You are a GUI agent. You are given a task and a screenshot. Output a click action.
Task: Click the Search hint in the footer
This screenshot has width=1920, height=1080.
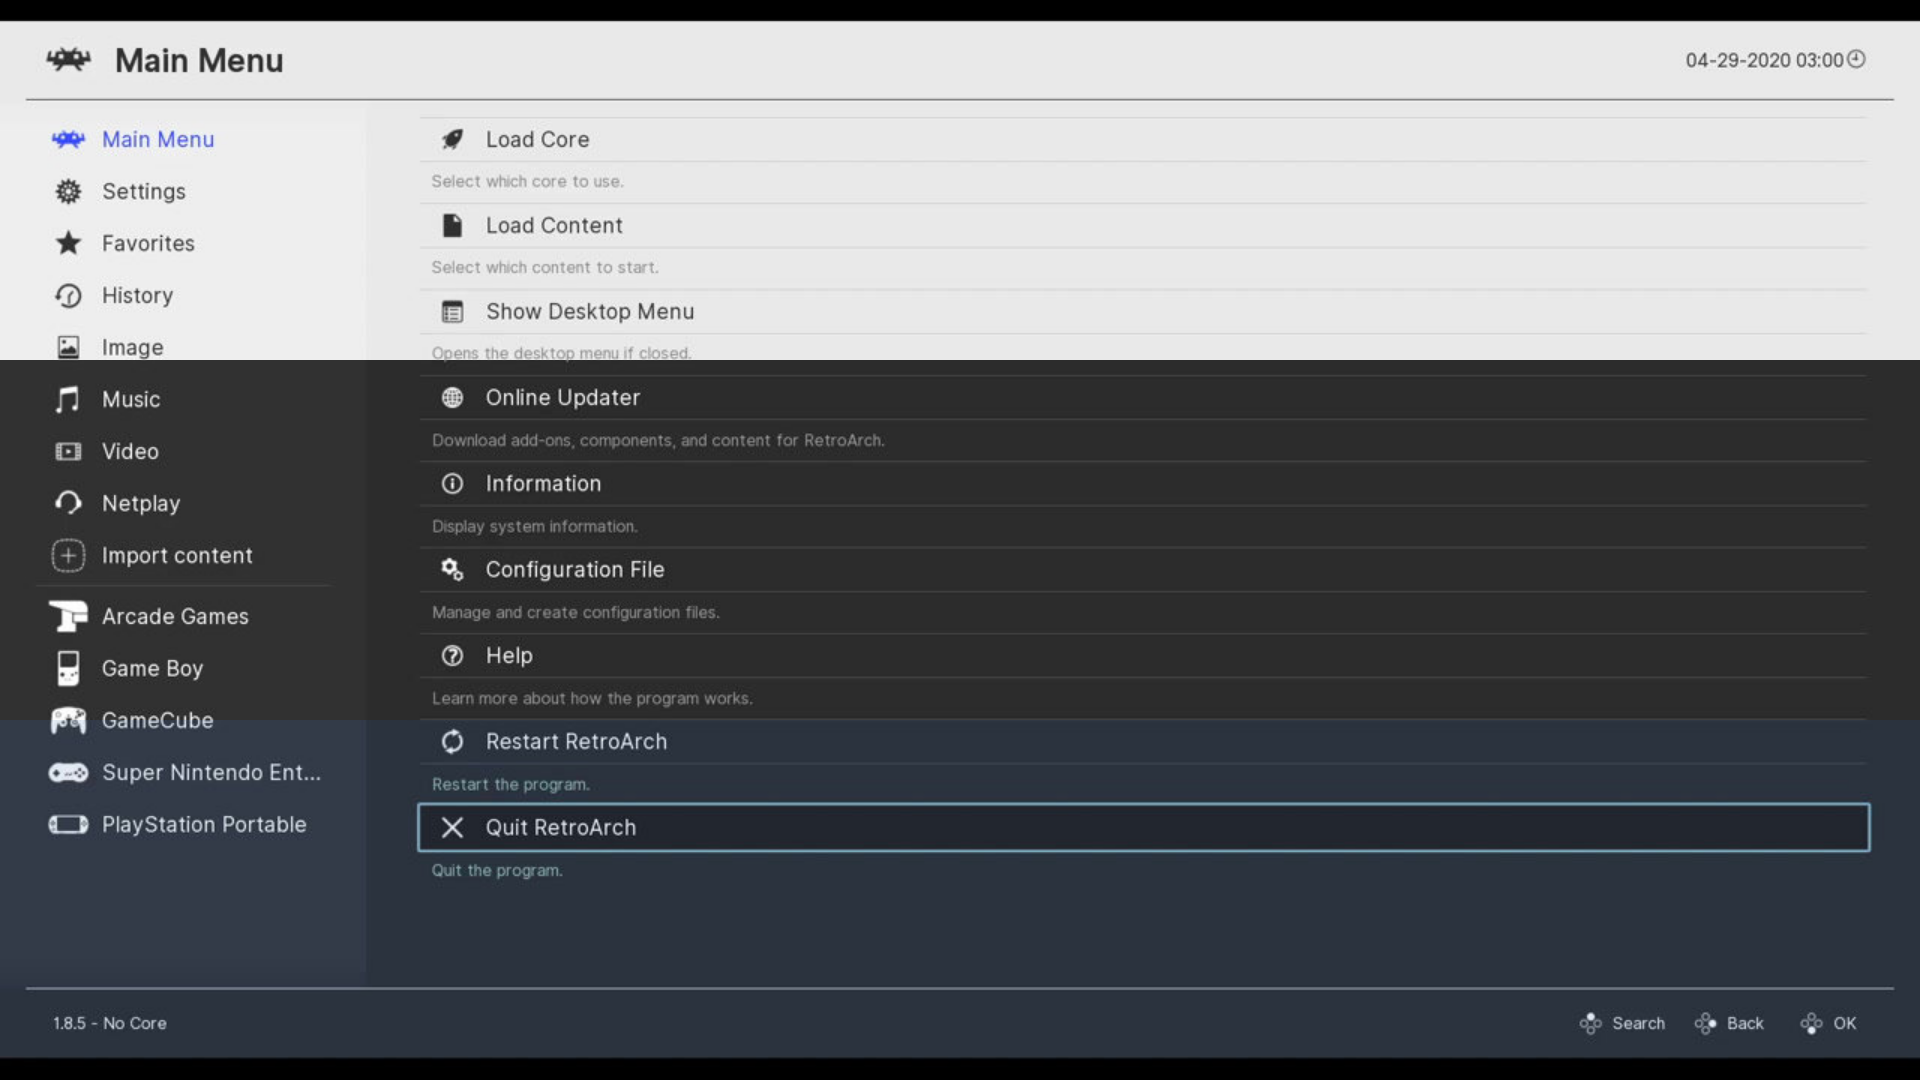1622,1023
